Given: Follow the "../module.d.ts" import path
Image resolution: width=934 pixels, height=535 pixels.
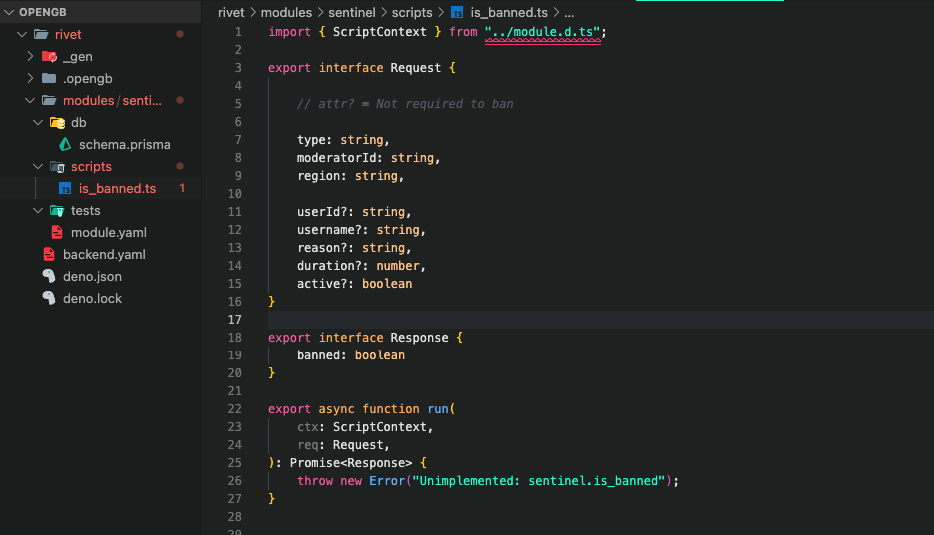Looking at the screenshot, I should coord(543,32).
